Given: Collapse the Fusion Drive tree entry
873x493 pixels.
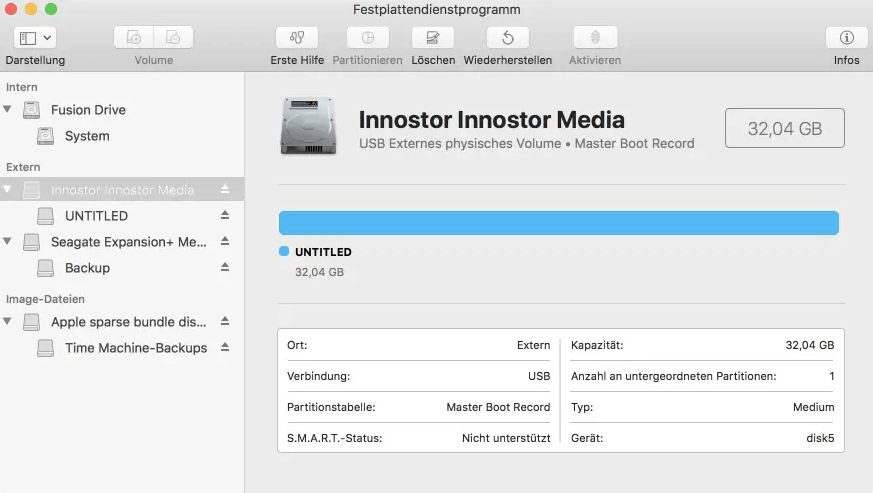Looking at the screenshot, I should click(7, 109).
